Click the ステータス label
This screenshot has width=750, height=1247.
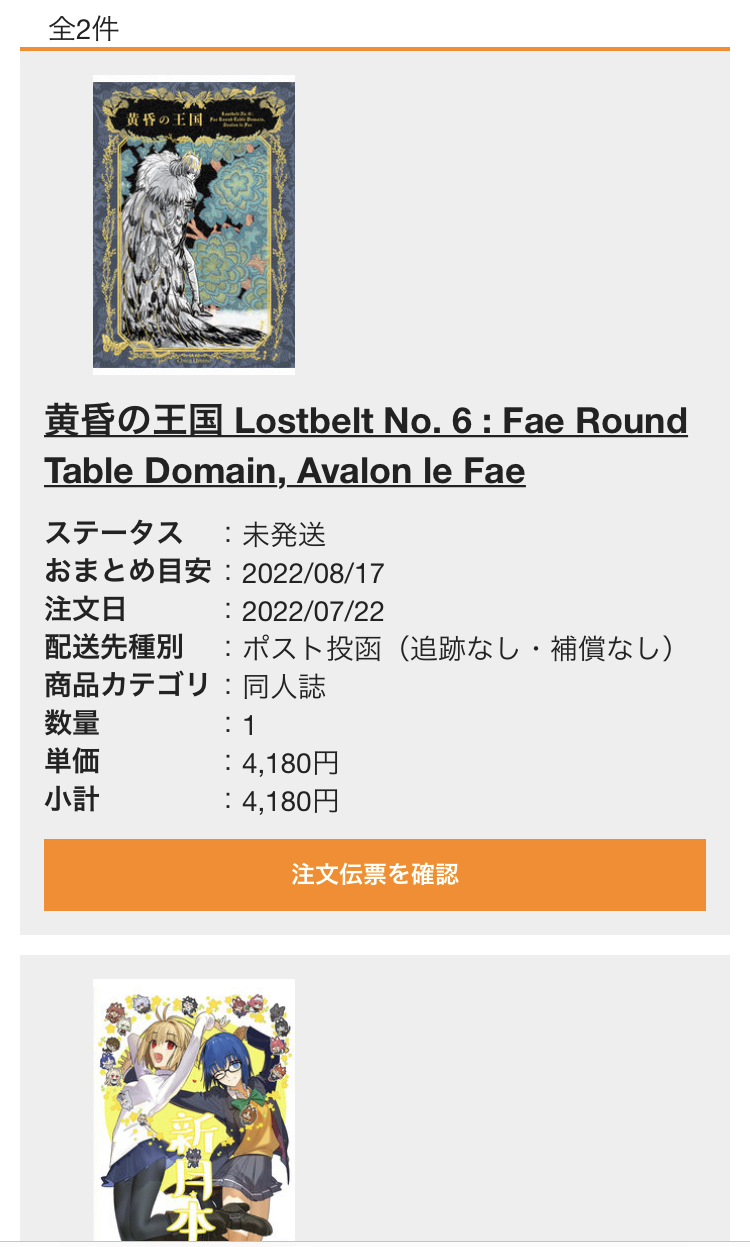pyautogui.click(x=113, y=534)
